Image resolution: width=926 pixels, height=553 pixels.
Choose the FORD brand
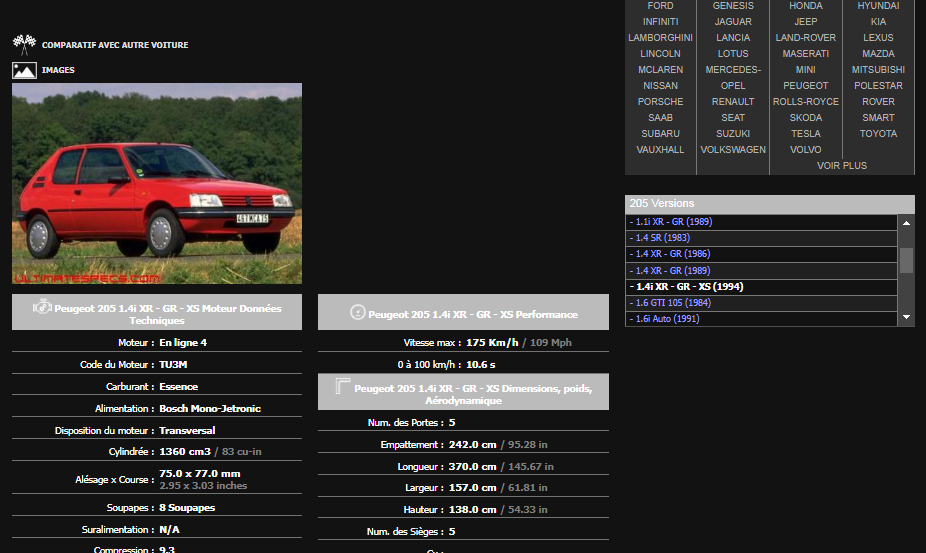point(660,6)
